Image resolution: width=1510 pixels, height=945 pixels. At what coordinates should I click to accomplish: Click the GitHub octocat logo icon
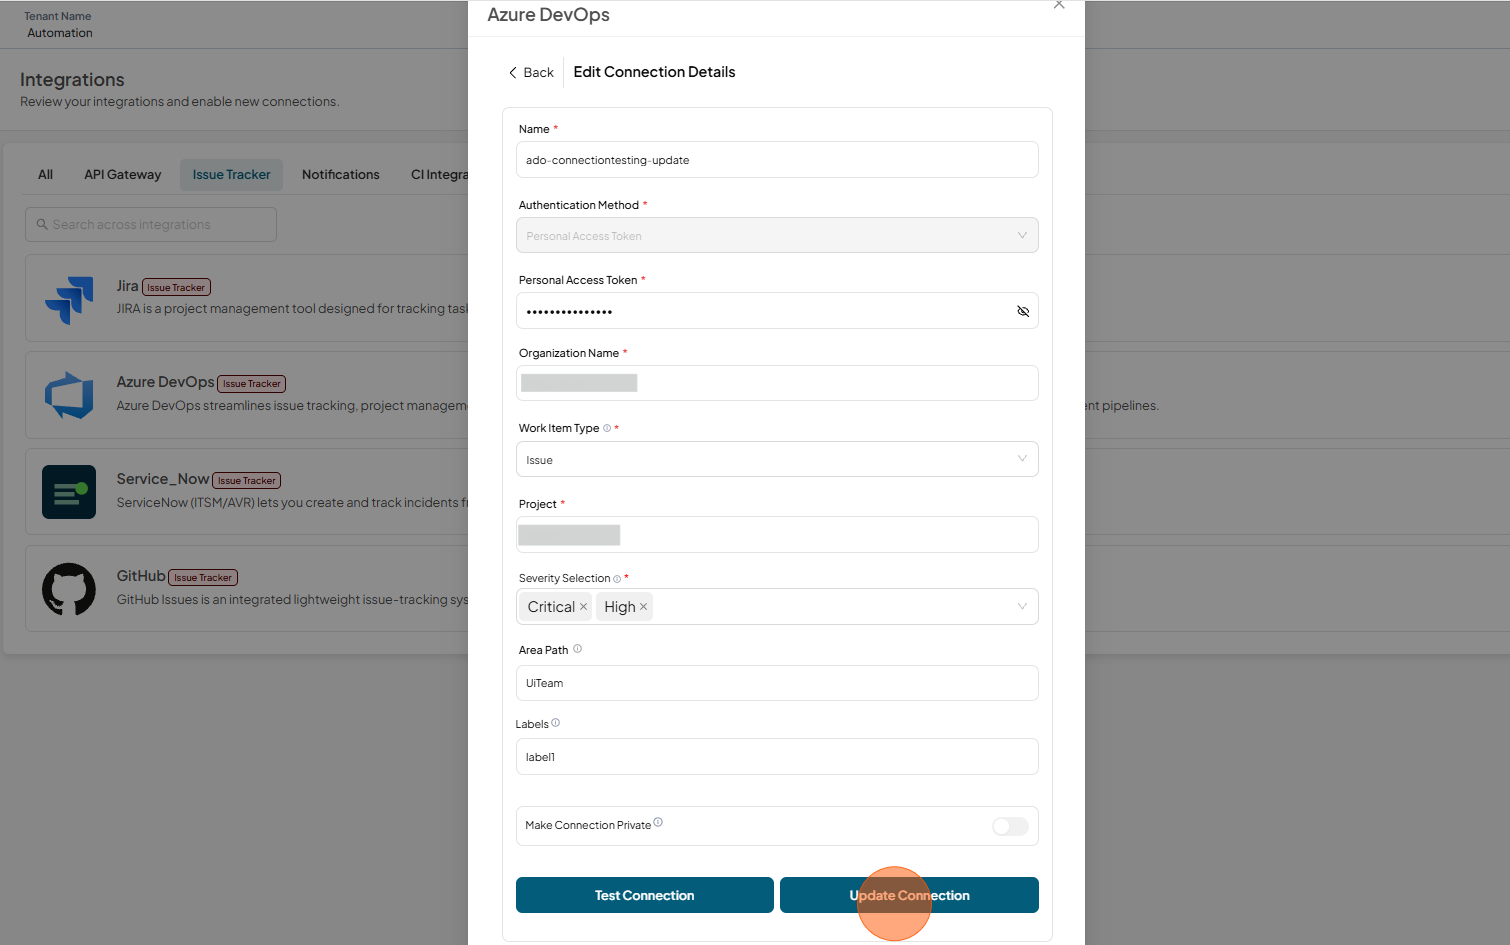(69, 589)
